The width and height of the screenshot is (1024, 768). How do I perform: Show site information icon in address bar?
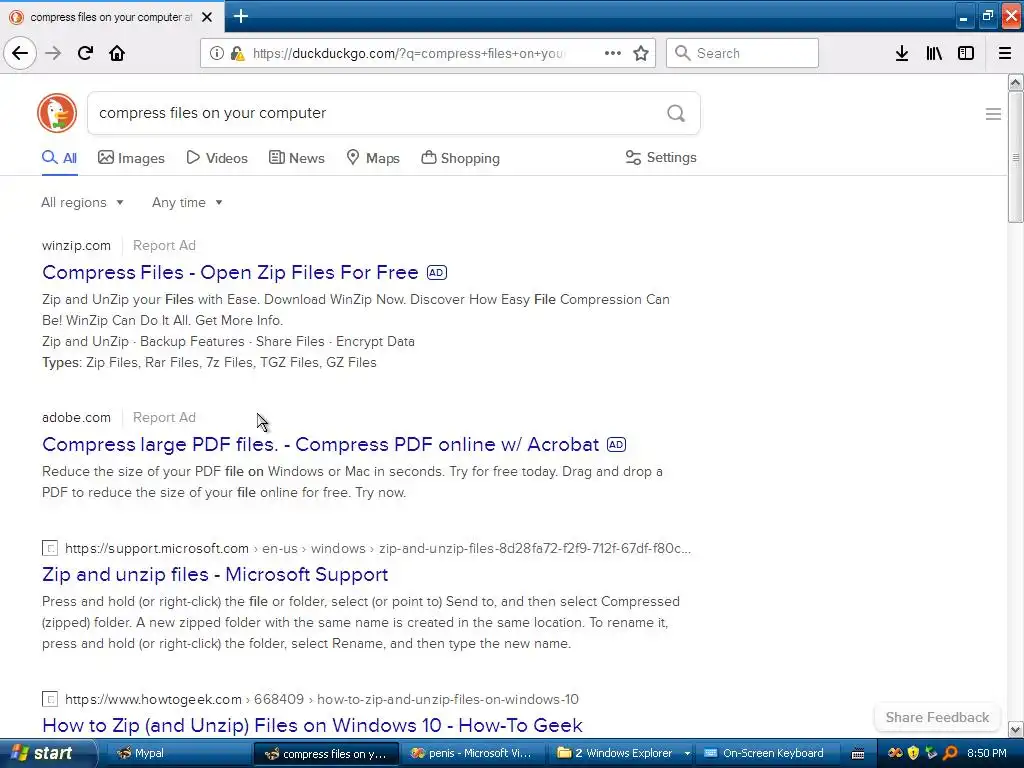pos(216,53)
